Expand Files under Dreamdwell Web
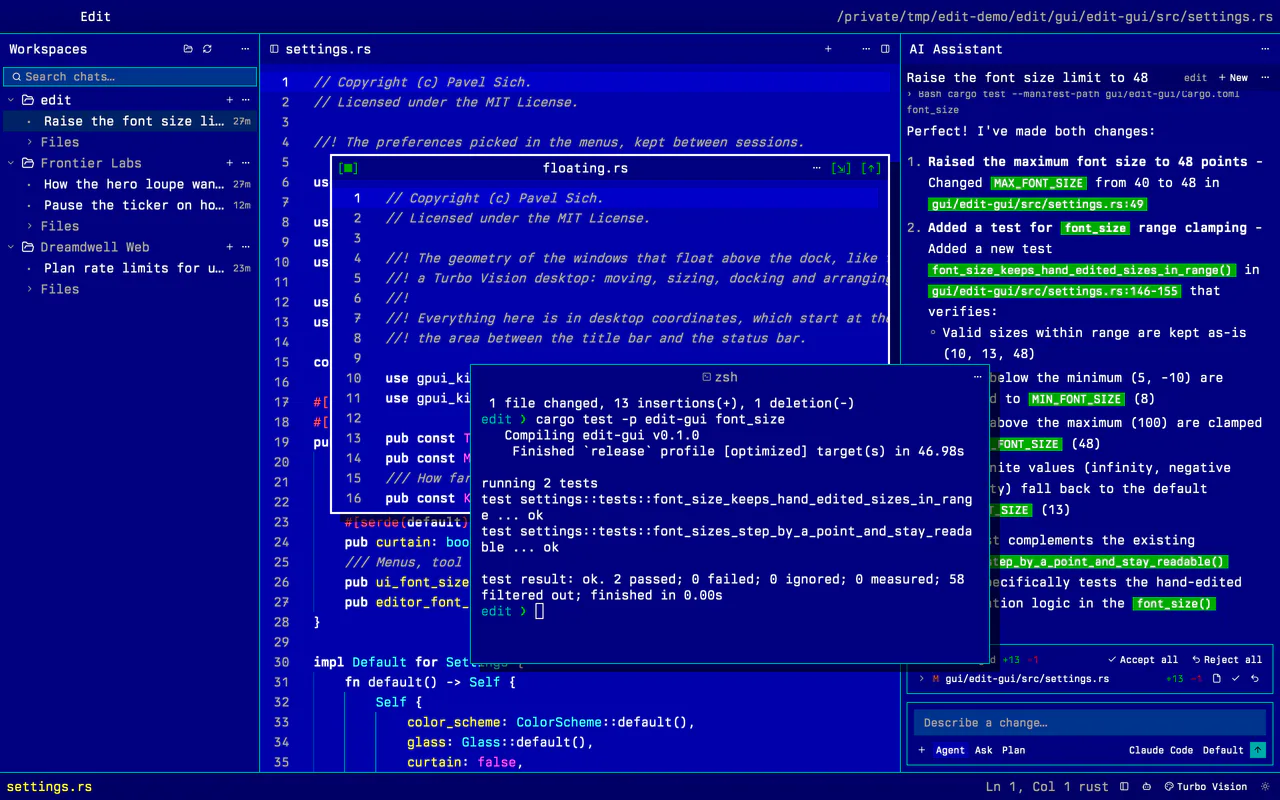This screenshot has width=1280, height=800. [30, 289]
